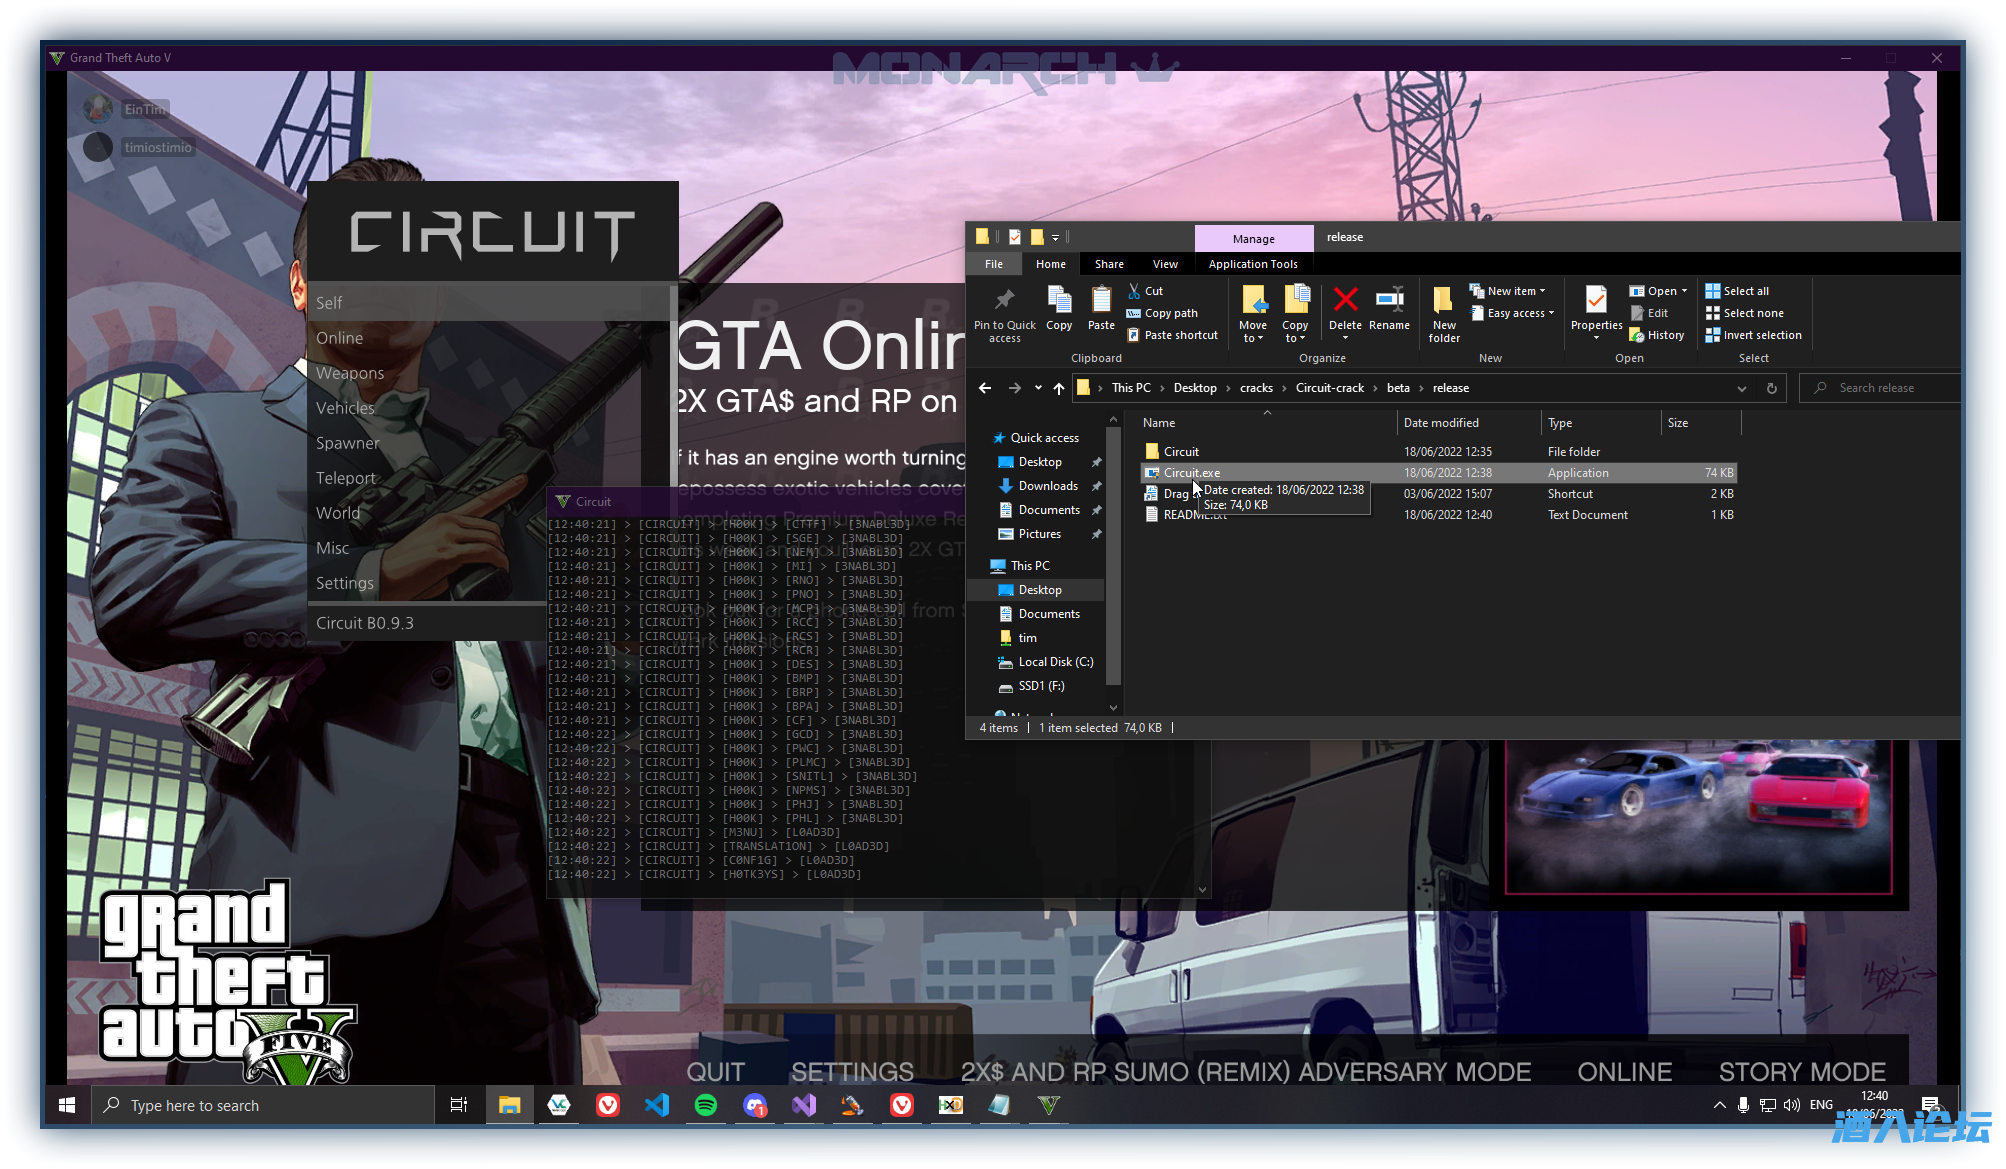Screen dimensions: 2006x1169
Task: Open Windows Start menu
Action: click(x=67, y=1105)
